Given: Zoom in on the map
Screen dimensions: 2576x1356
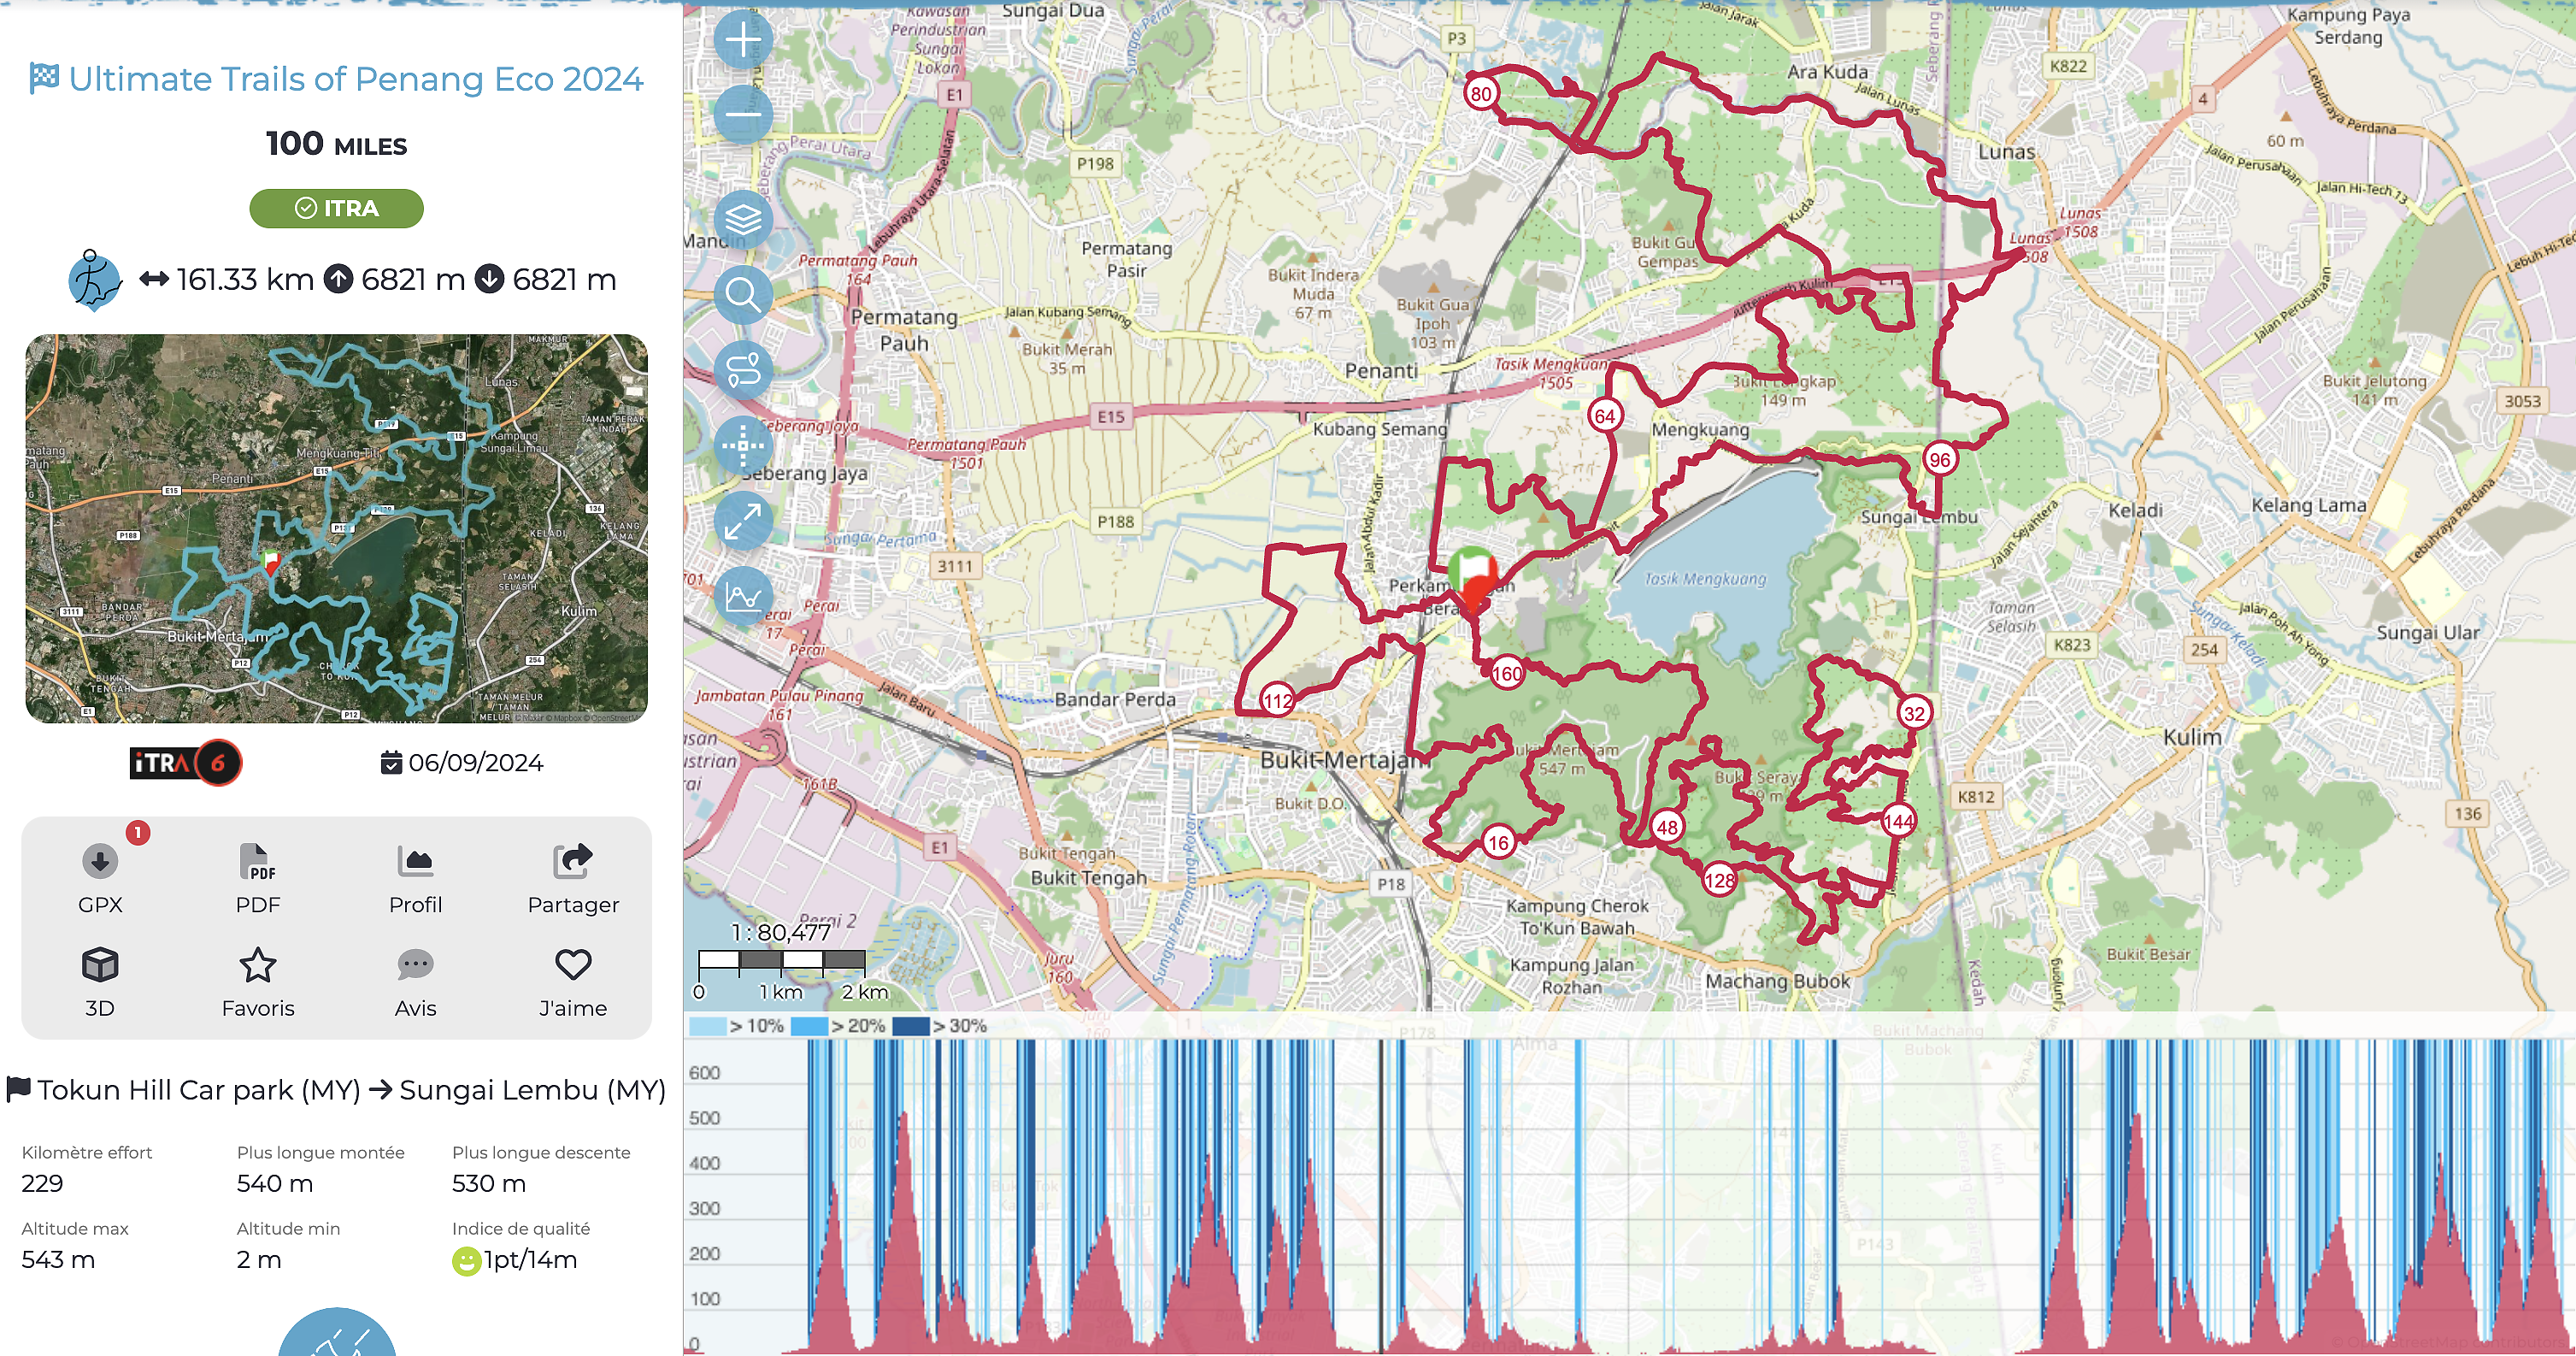Looking at the screenshot, I should click(743, 40).
